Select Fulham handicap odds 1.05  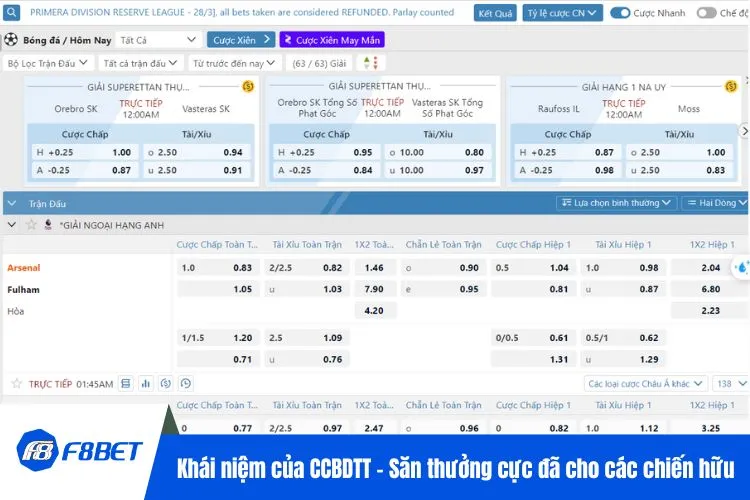(x=217, y=289)
